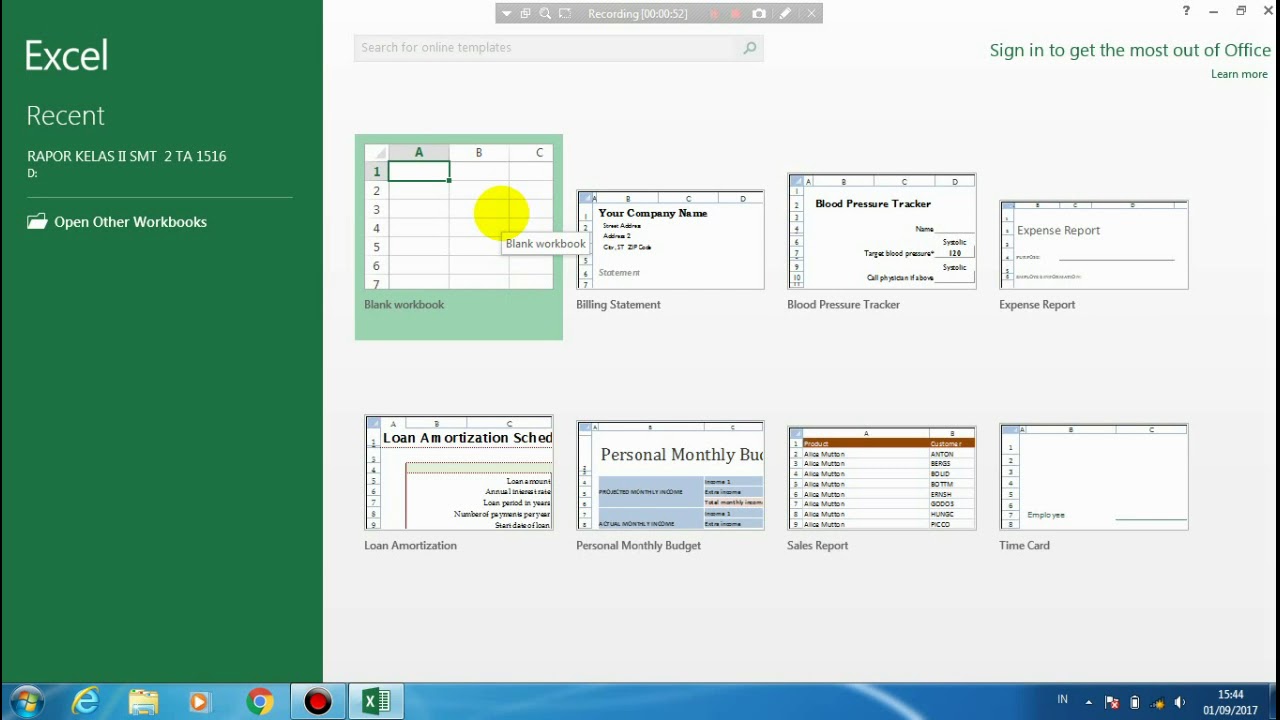The width and height of the screenshot is (1280, 720).
Task: Click the IN language indicator in taskbar
Action: tap(1062, 700)
